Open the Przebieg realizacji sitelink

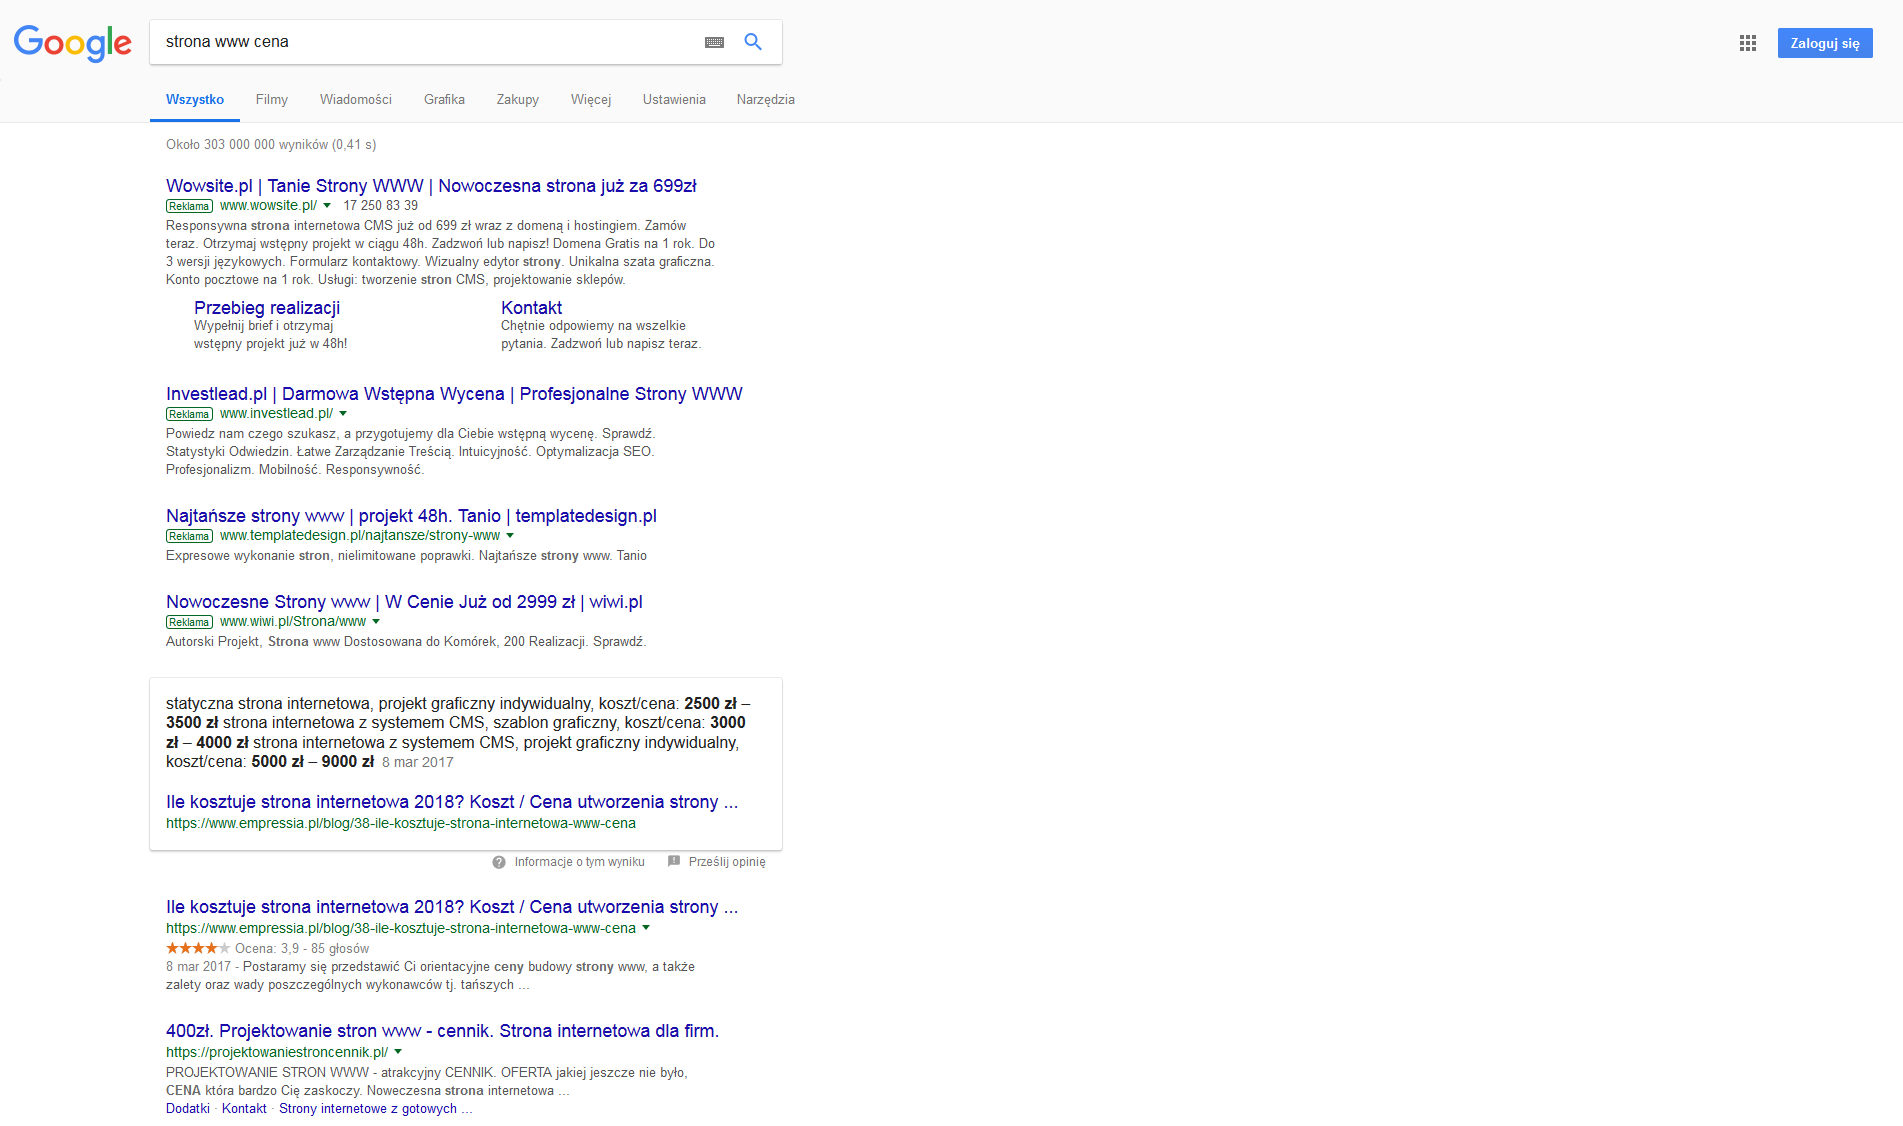[x=267, y=308]
